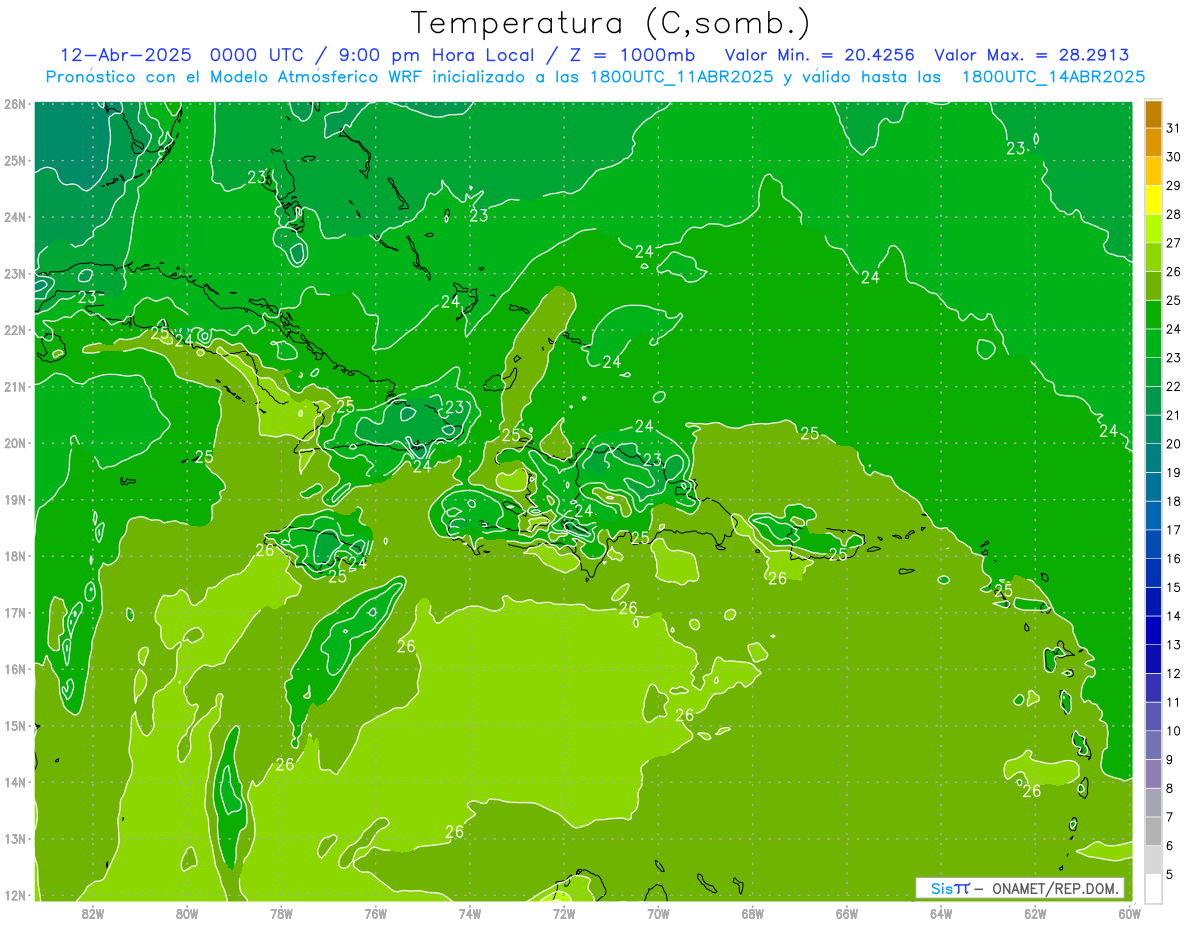Click the '17N' latitude axis label
1200x927 pixels.
(15, 612)
